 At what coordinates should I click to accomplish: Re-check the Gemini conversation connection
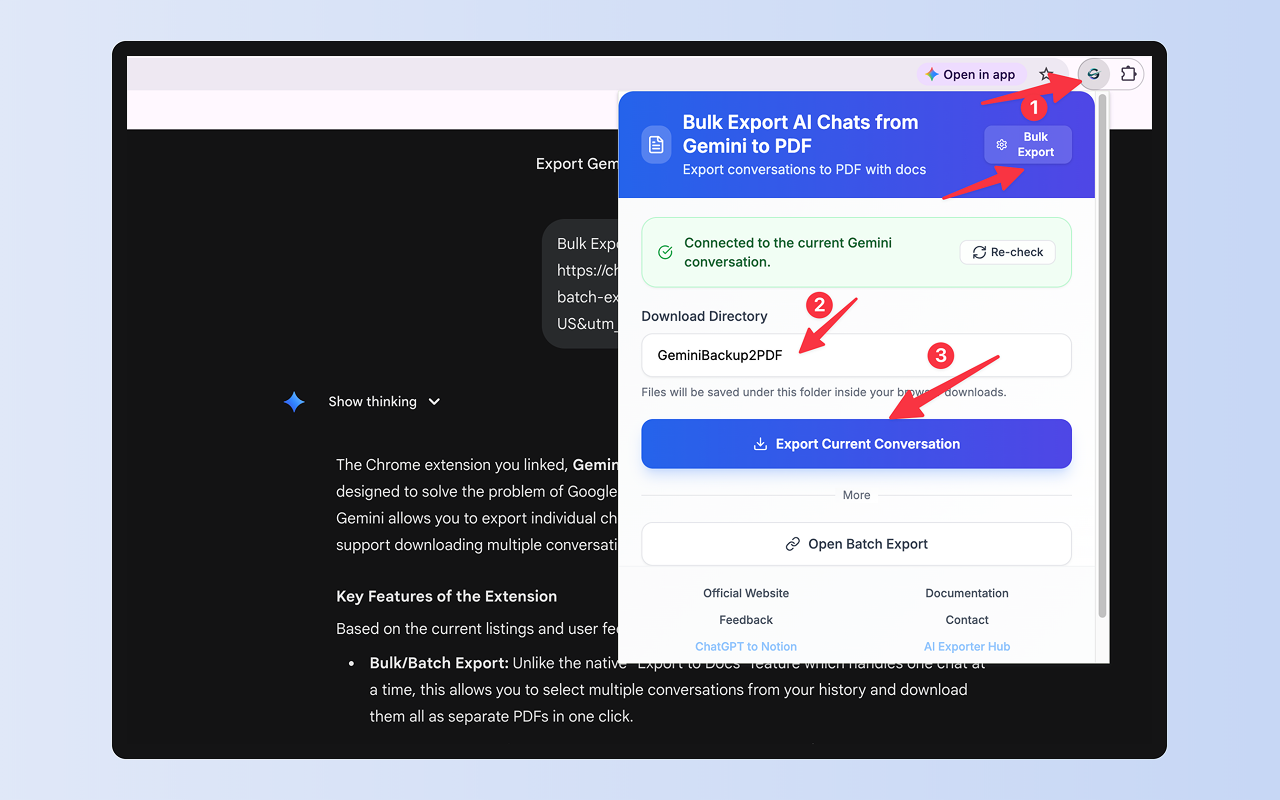1008,252
